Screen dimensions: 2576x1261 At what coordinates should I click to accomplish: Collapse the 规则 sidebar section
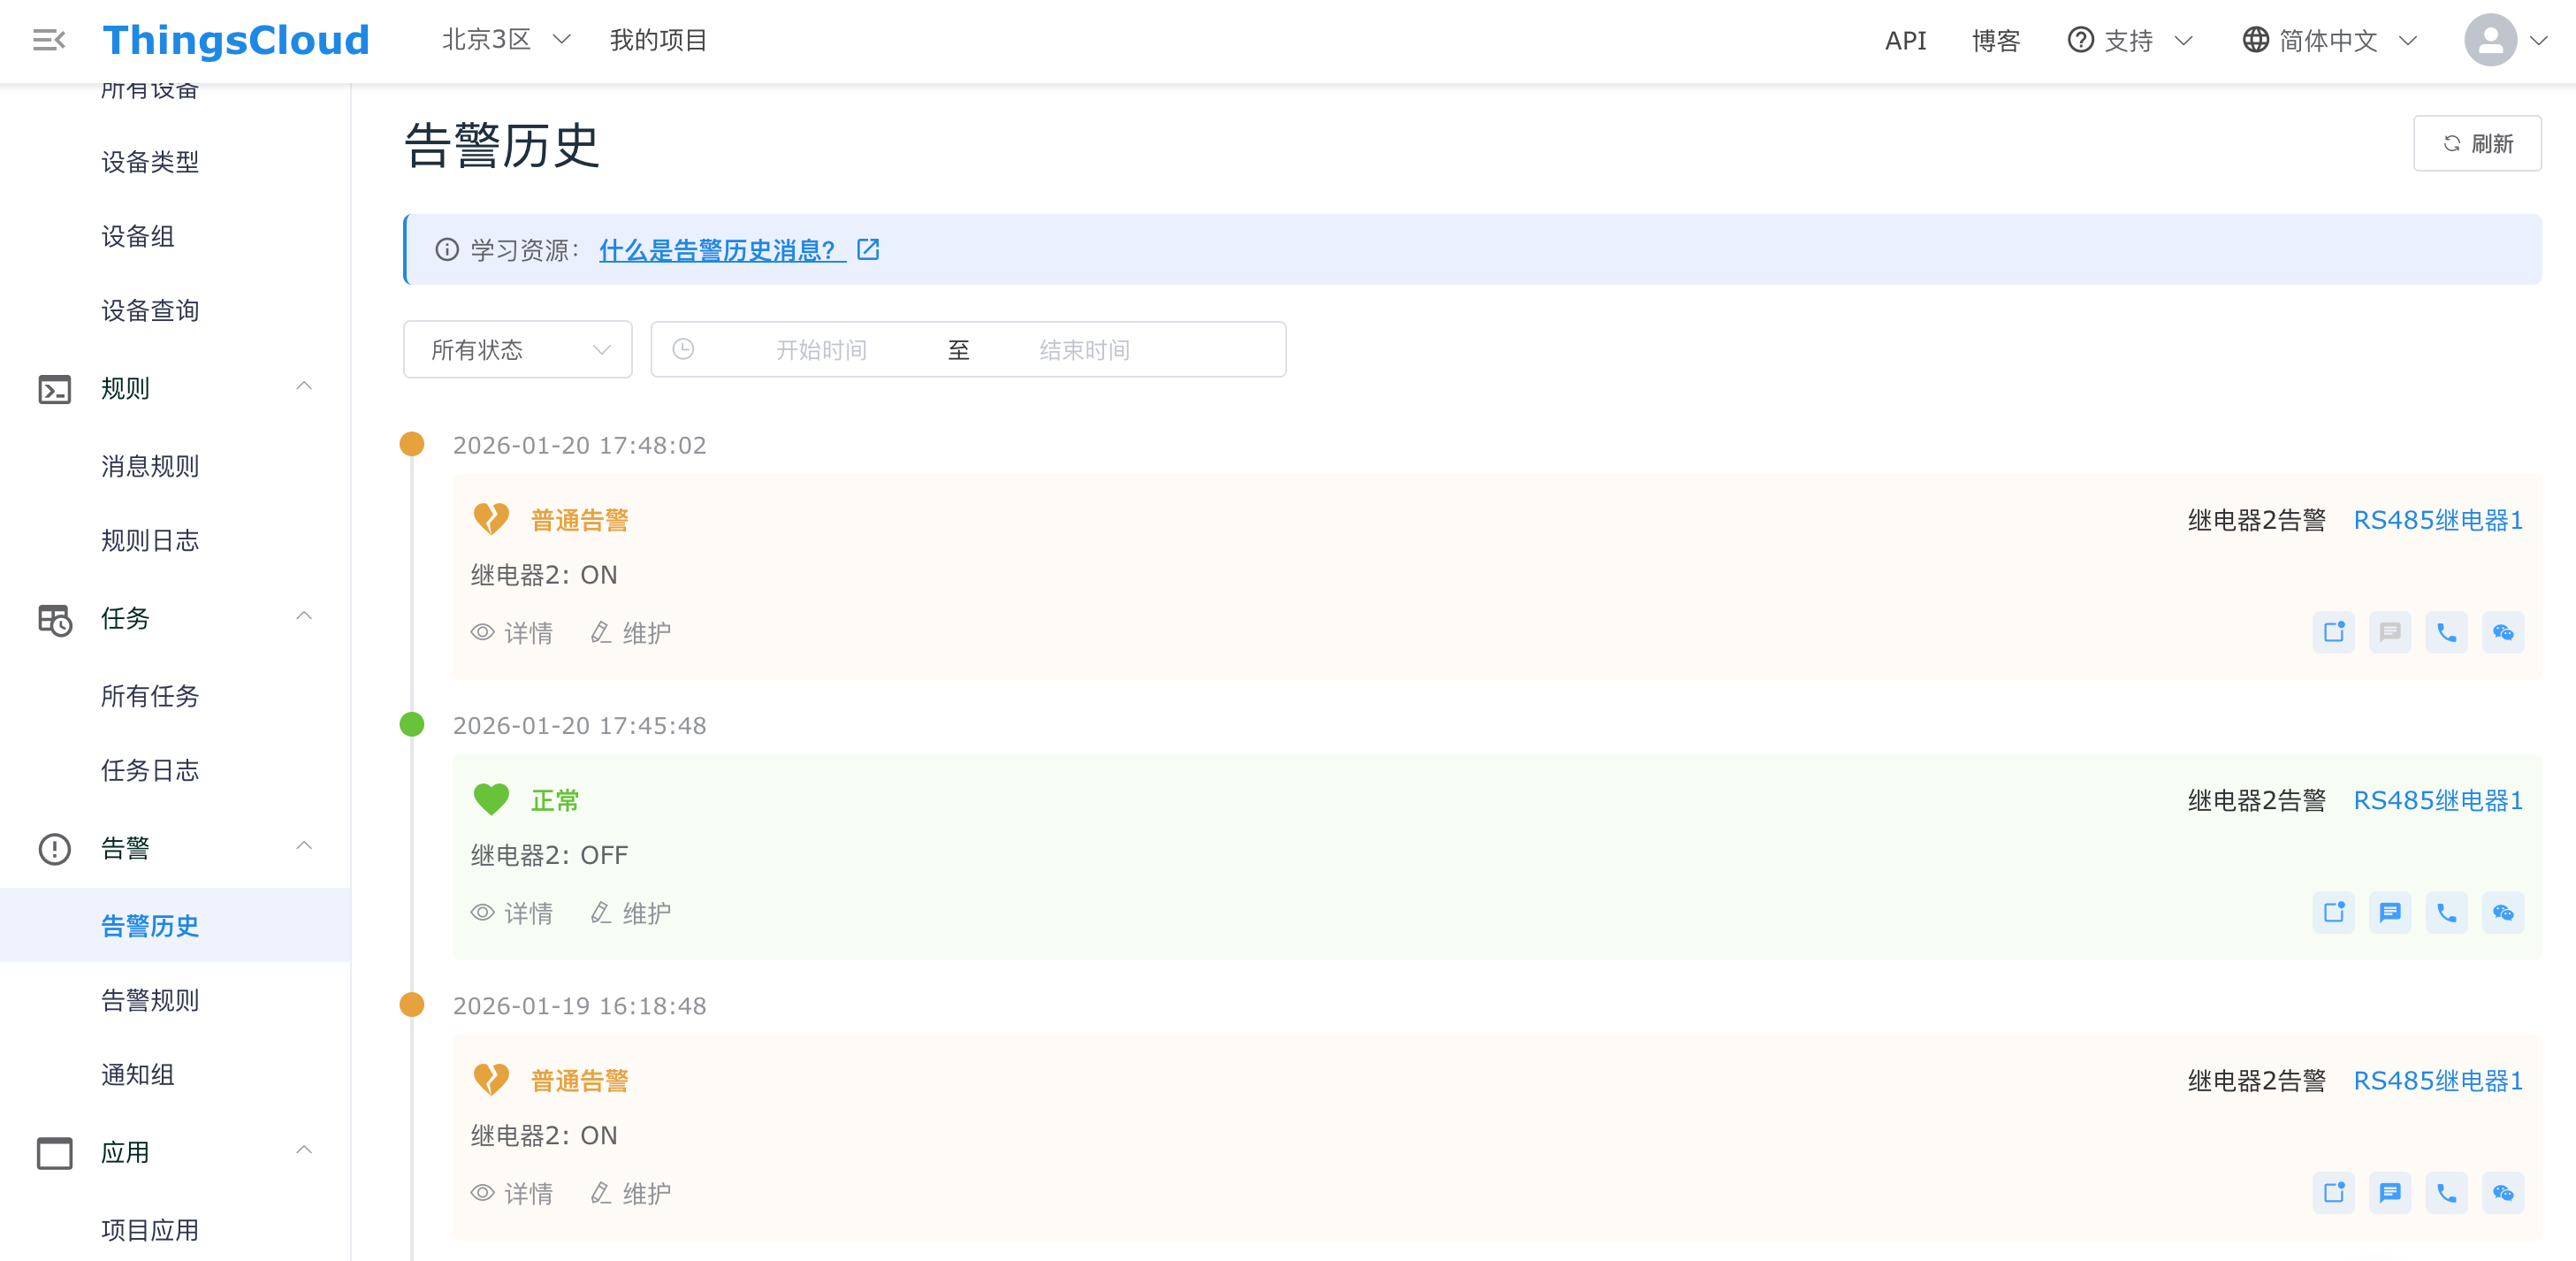(x=304, y=387)
